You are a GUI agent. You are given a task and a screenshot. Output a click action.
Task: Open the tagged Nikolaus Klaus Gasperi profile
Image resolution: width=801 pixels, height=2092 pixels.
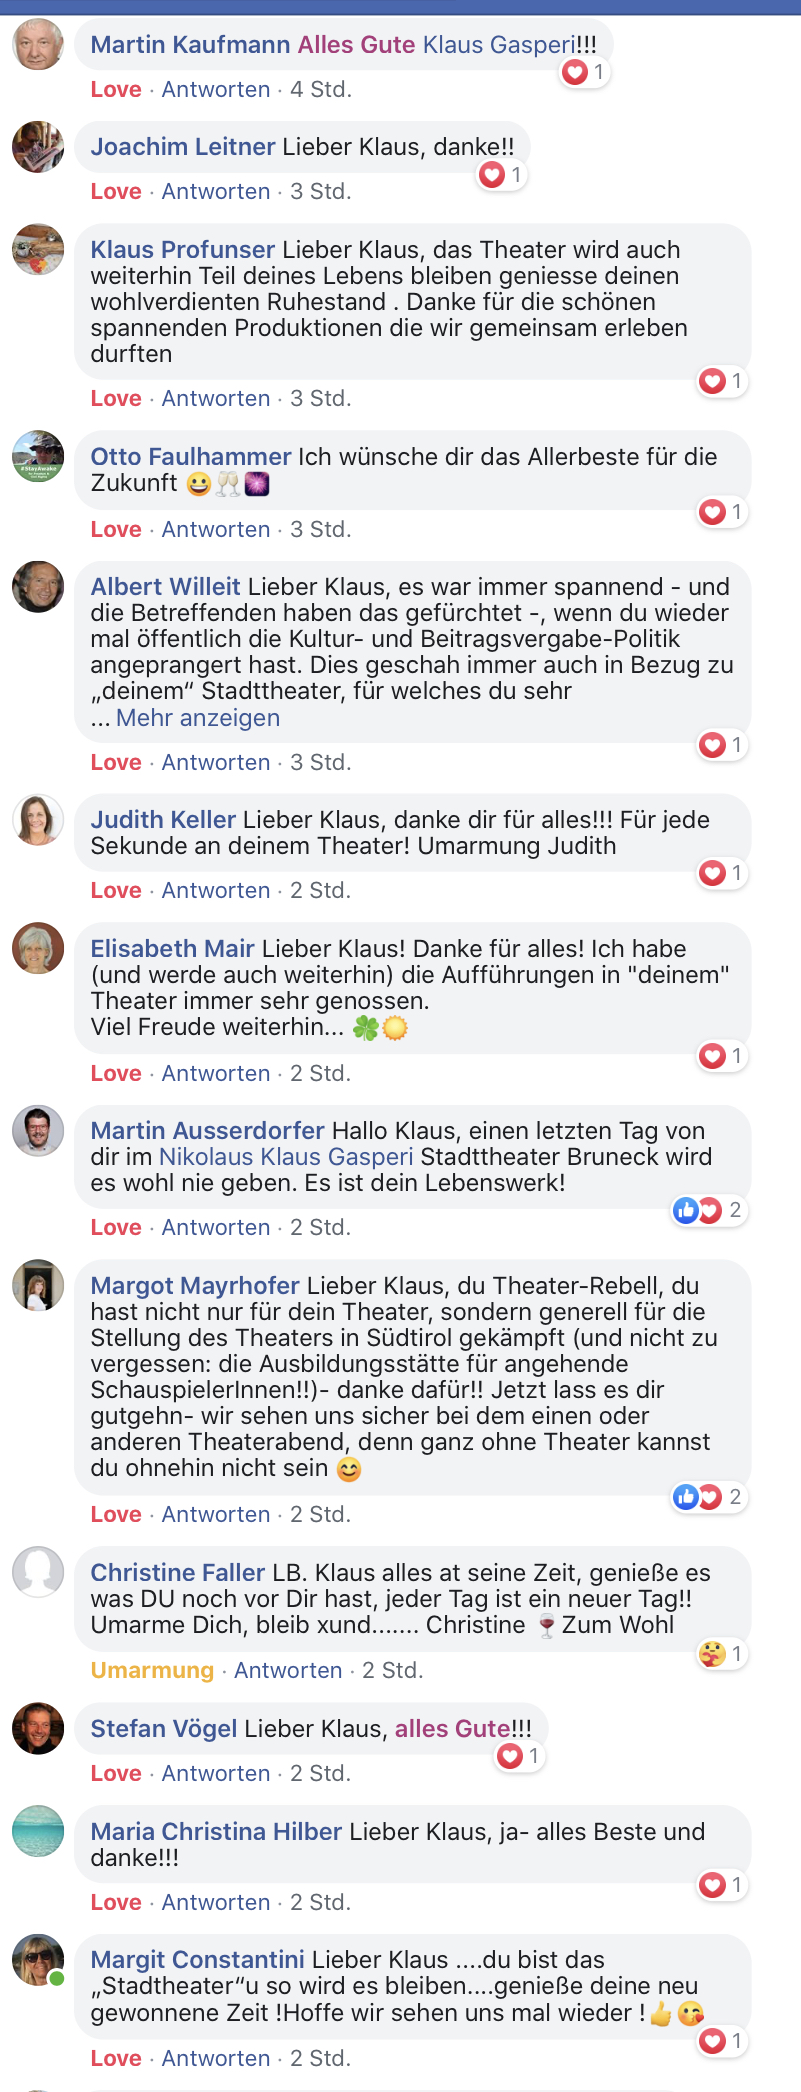point(286,1157)
